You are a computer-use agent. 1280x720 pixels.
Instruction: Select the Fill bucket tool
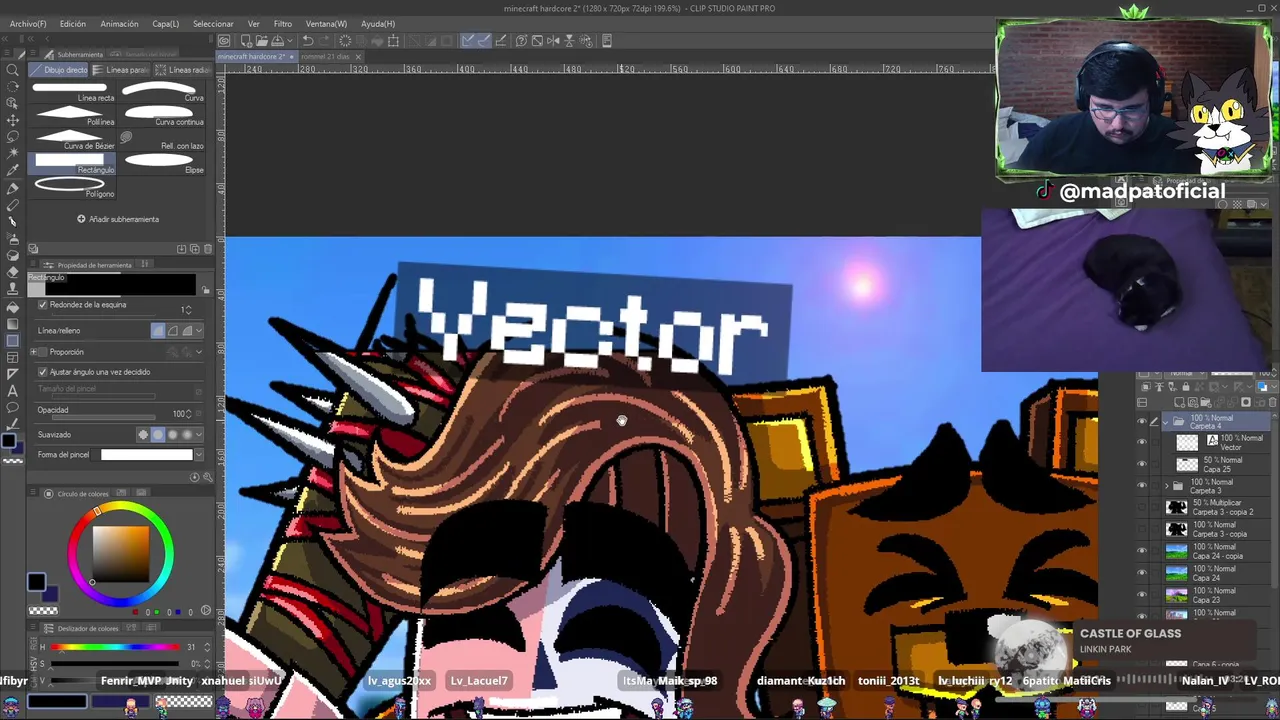point(12,307)
